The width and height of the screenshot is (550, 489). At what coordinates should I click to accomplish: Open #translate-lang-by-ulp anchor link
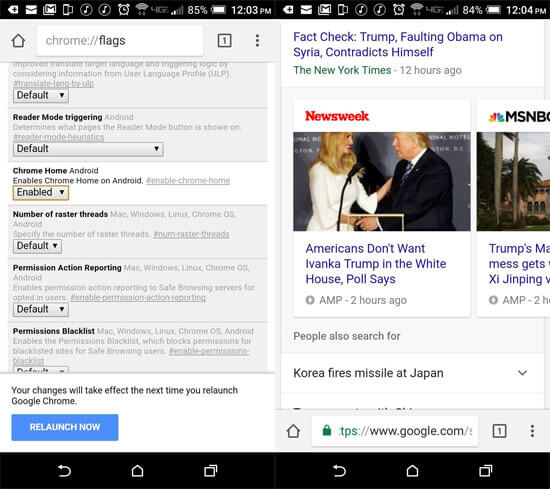[x=53, y=83]
